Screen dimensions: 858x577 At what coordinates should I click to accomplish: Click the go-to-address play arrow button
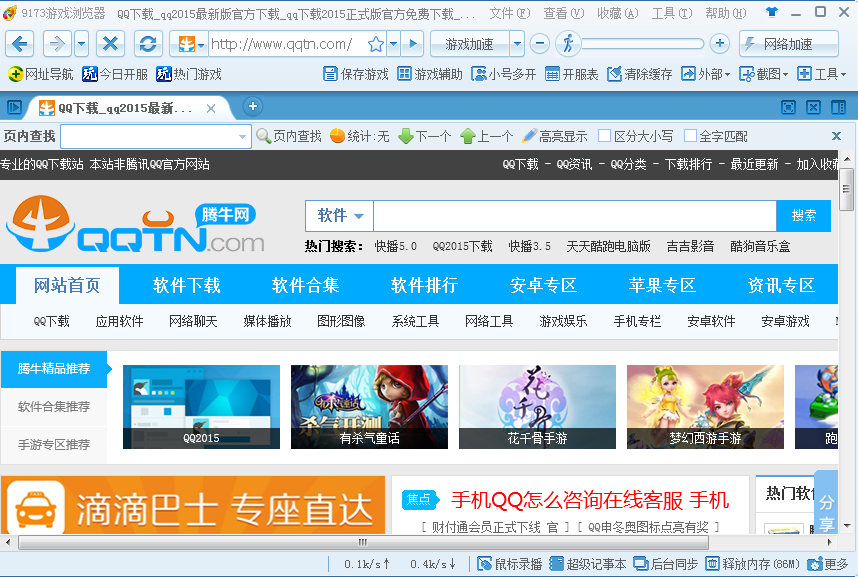pyautogui.click(x=413, y=44)
